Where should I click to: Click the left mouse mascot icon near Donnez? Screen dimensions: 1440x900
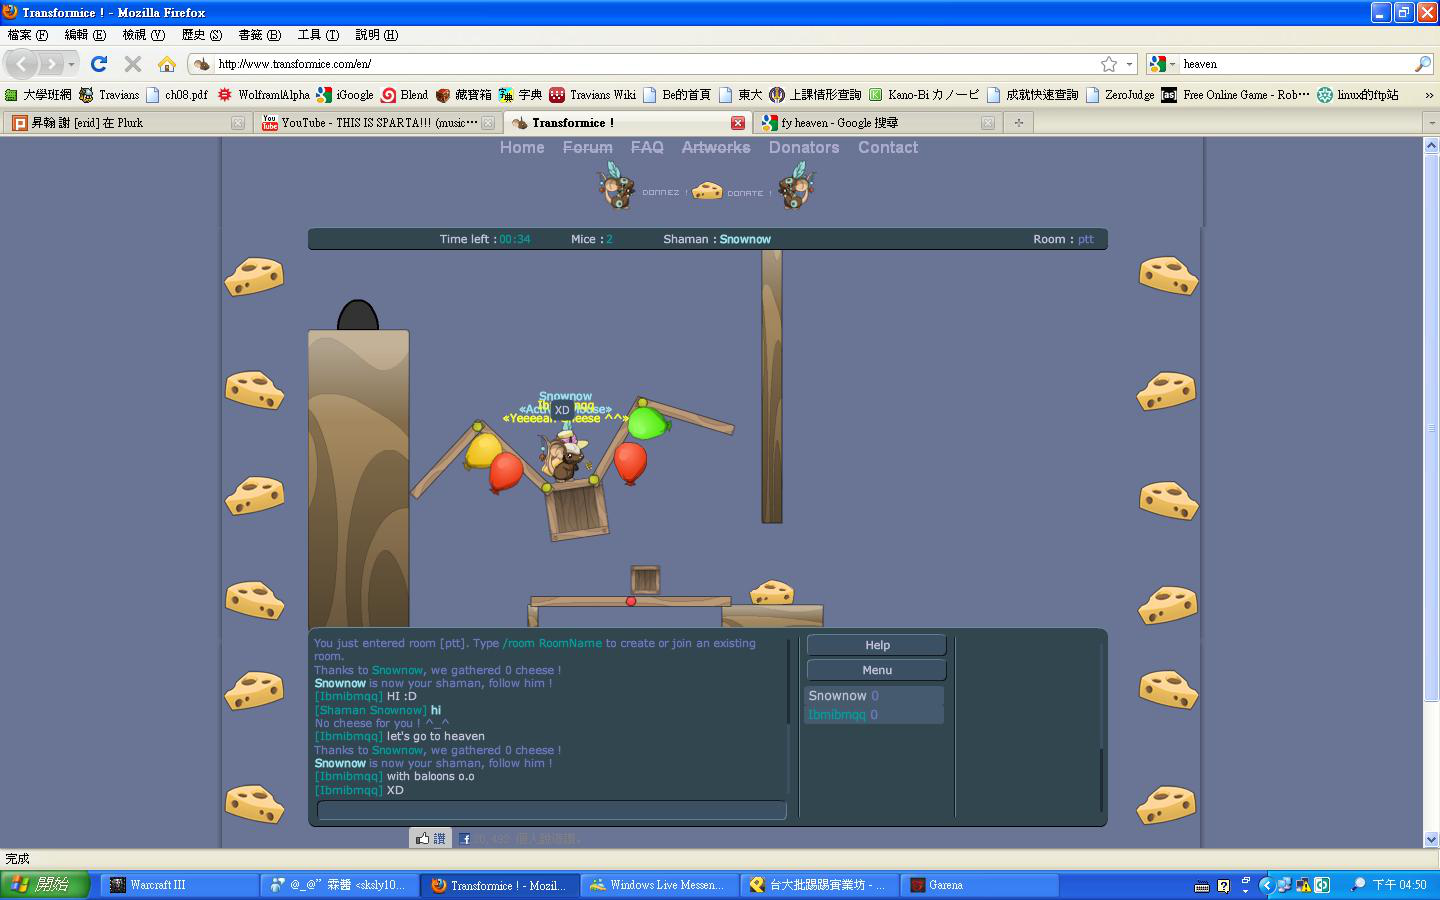point(617,185)
